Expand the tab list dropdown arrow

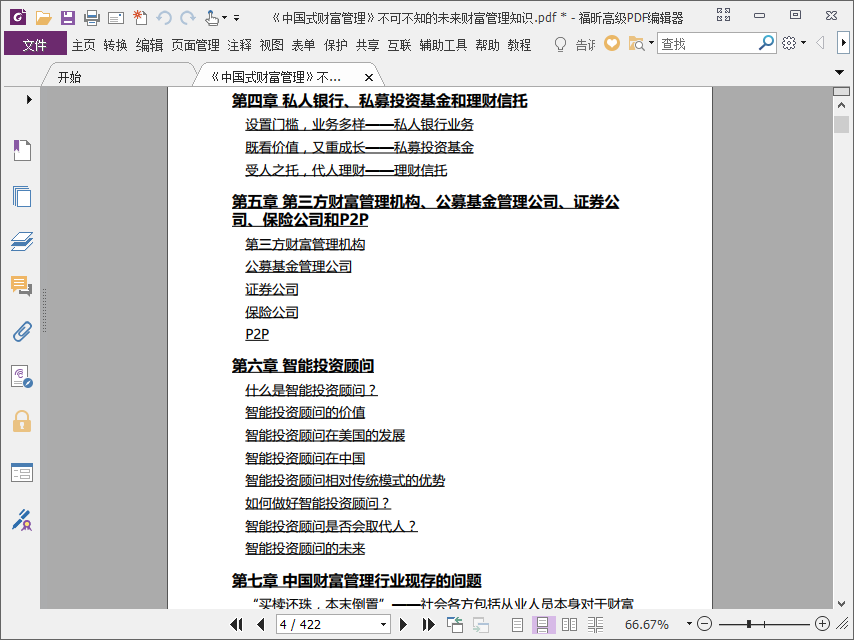point(839,72)
